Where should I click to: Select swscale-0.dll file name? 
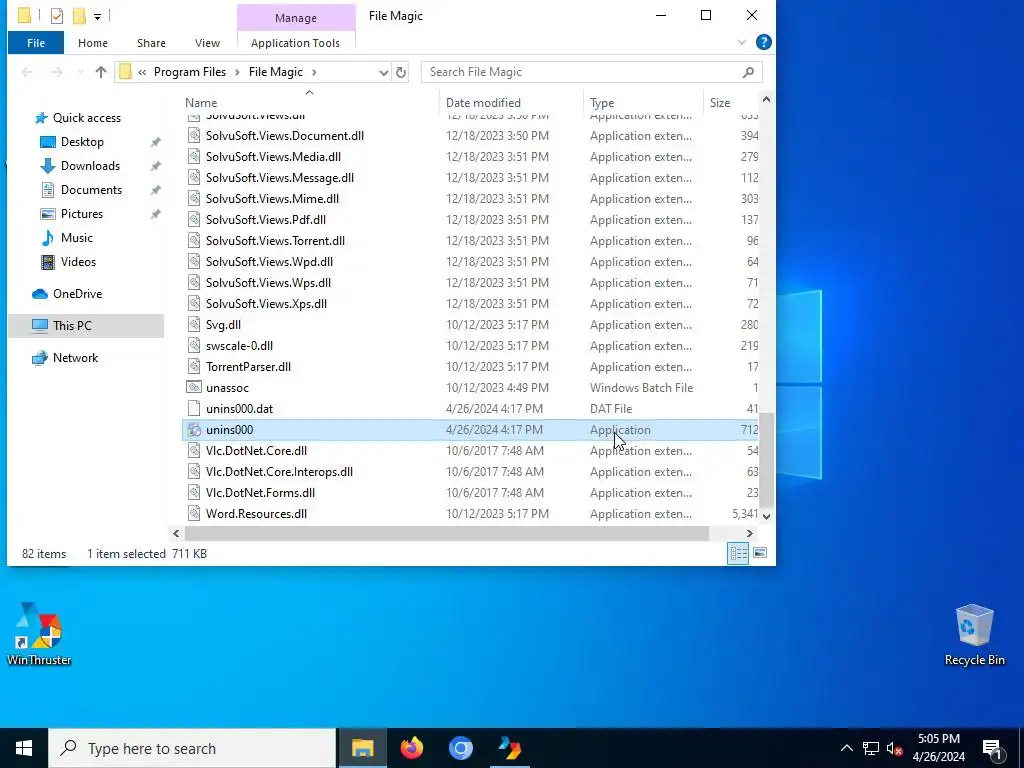pos(239,345)
